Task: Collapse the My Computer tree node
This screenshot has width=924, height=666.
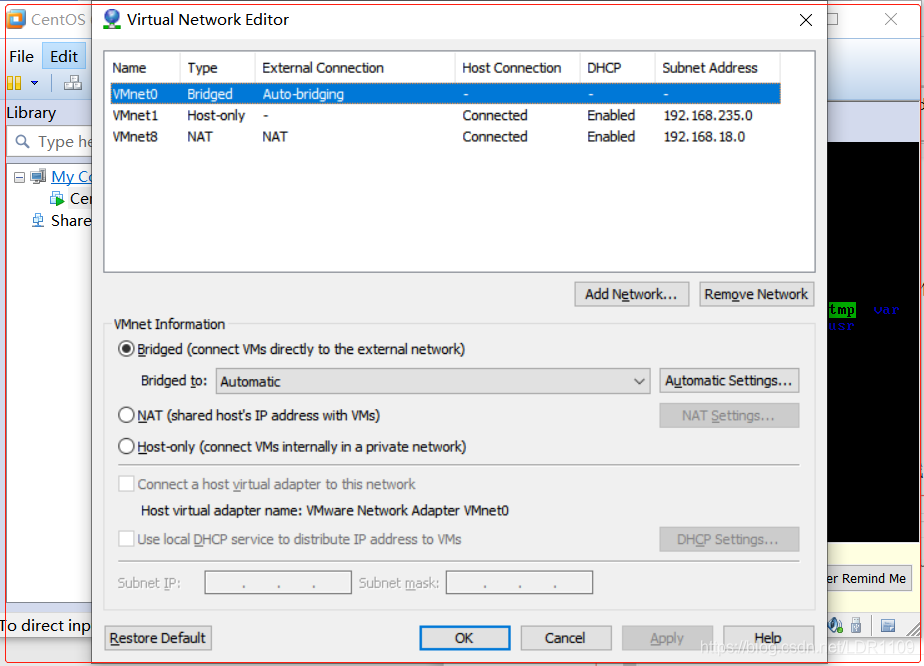Action: [x=19, y=177]
